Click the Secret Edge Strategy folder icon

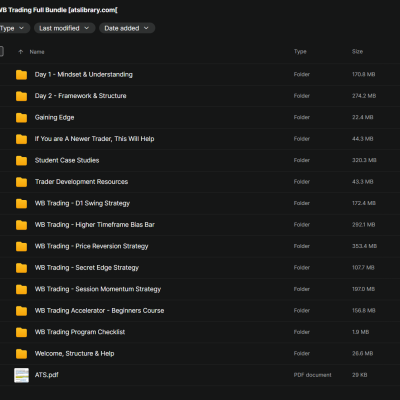tap(21, 268)
